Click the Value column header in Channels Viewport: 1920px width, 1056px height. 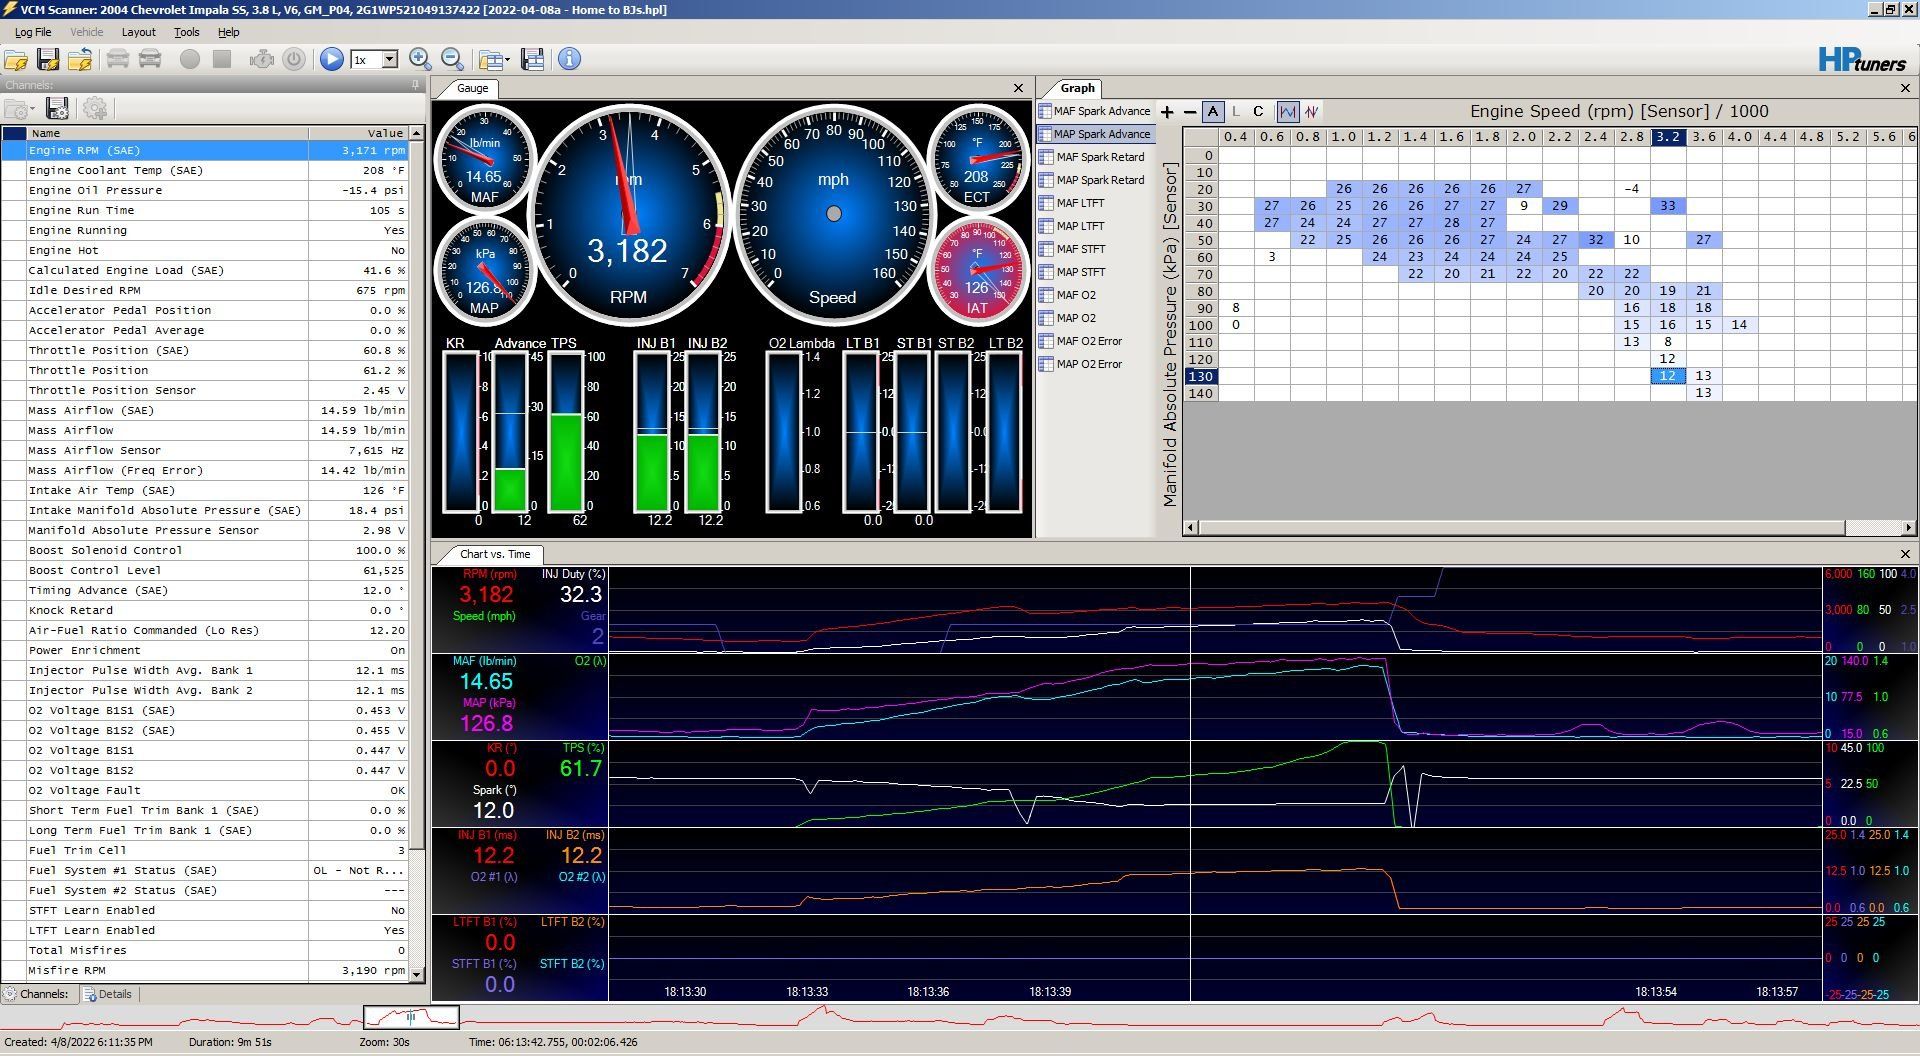click(359, 133)
